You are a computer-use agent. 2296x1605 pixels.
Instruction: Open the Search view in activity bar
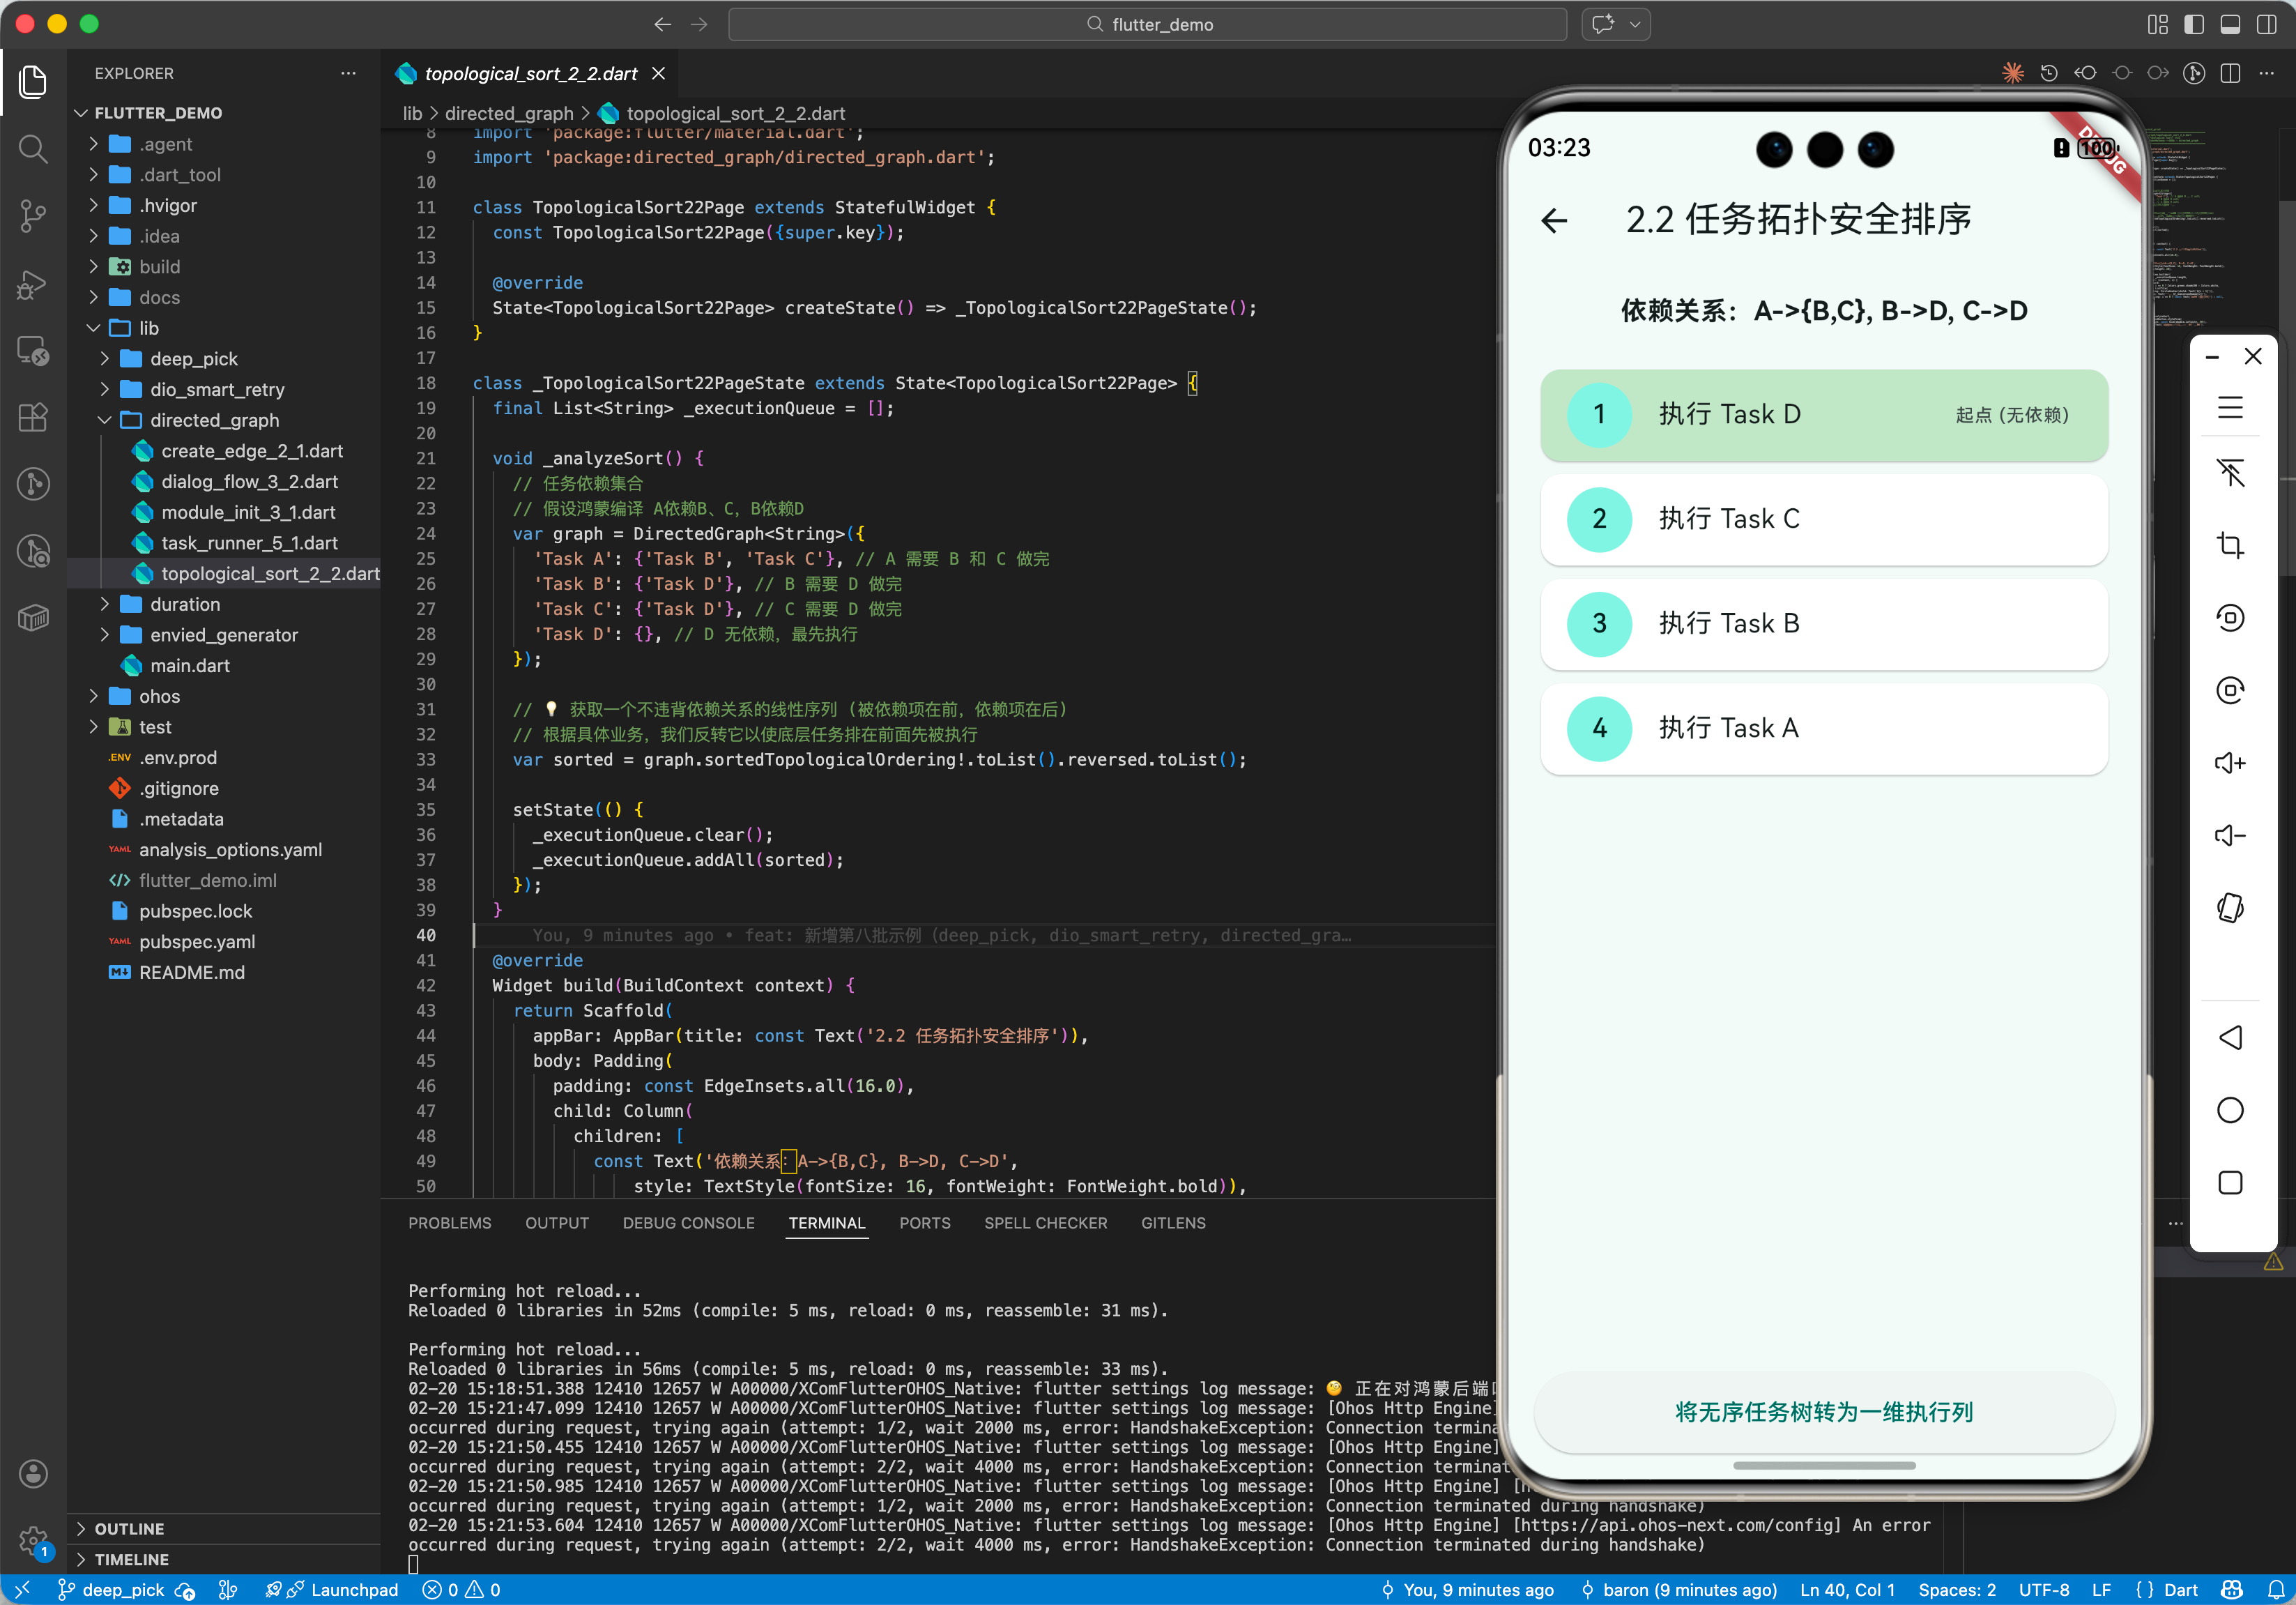tap(33, 149)
